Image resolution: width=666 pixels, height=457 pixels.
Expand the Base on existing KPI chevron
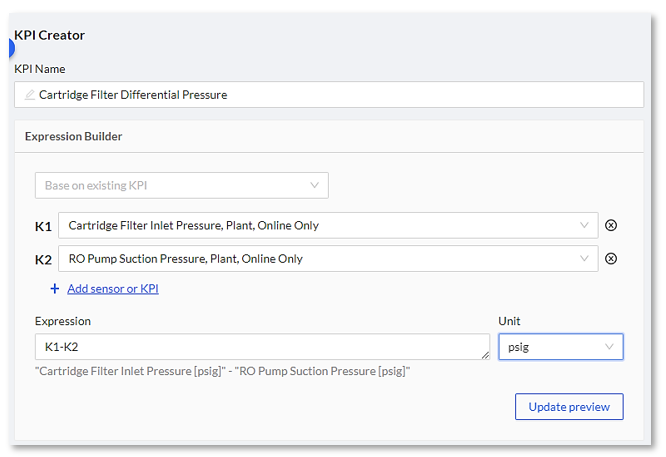[x=314, y=185]
